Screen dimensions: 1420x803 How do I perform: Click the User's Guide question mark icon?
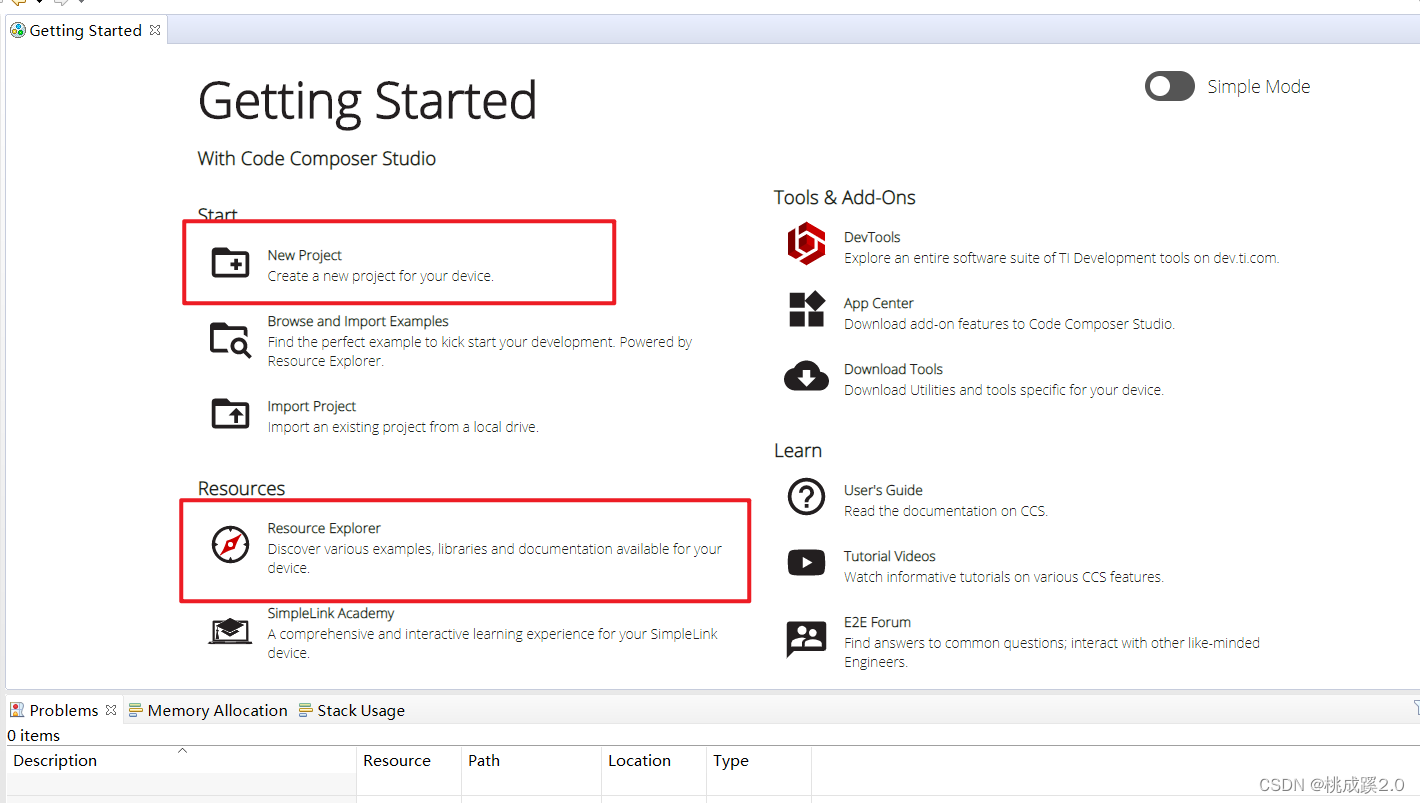coord(806,496)
